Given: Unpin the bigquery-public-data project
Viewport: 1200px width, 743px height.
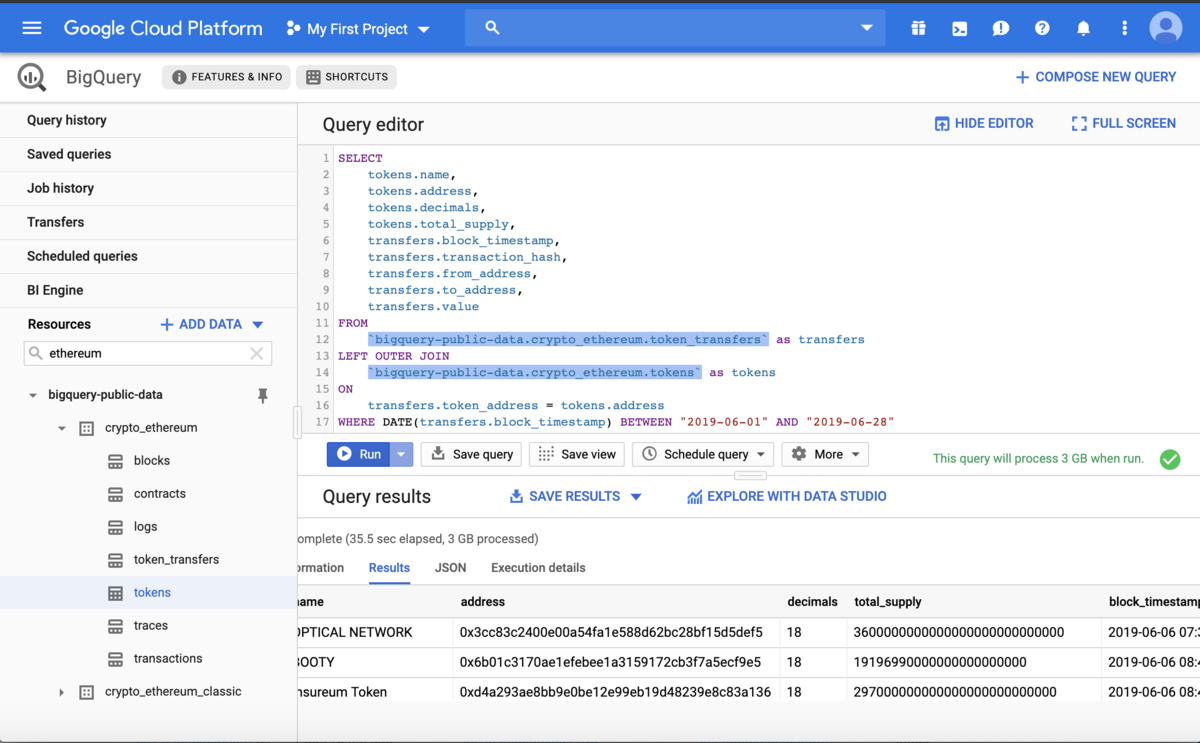Looking at the screenshot, I should (x=263, y=395).
